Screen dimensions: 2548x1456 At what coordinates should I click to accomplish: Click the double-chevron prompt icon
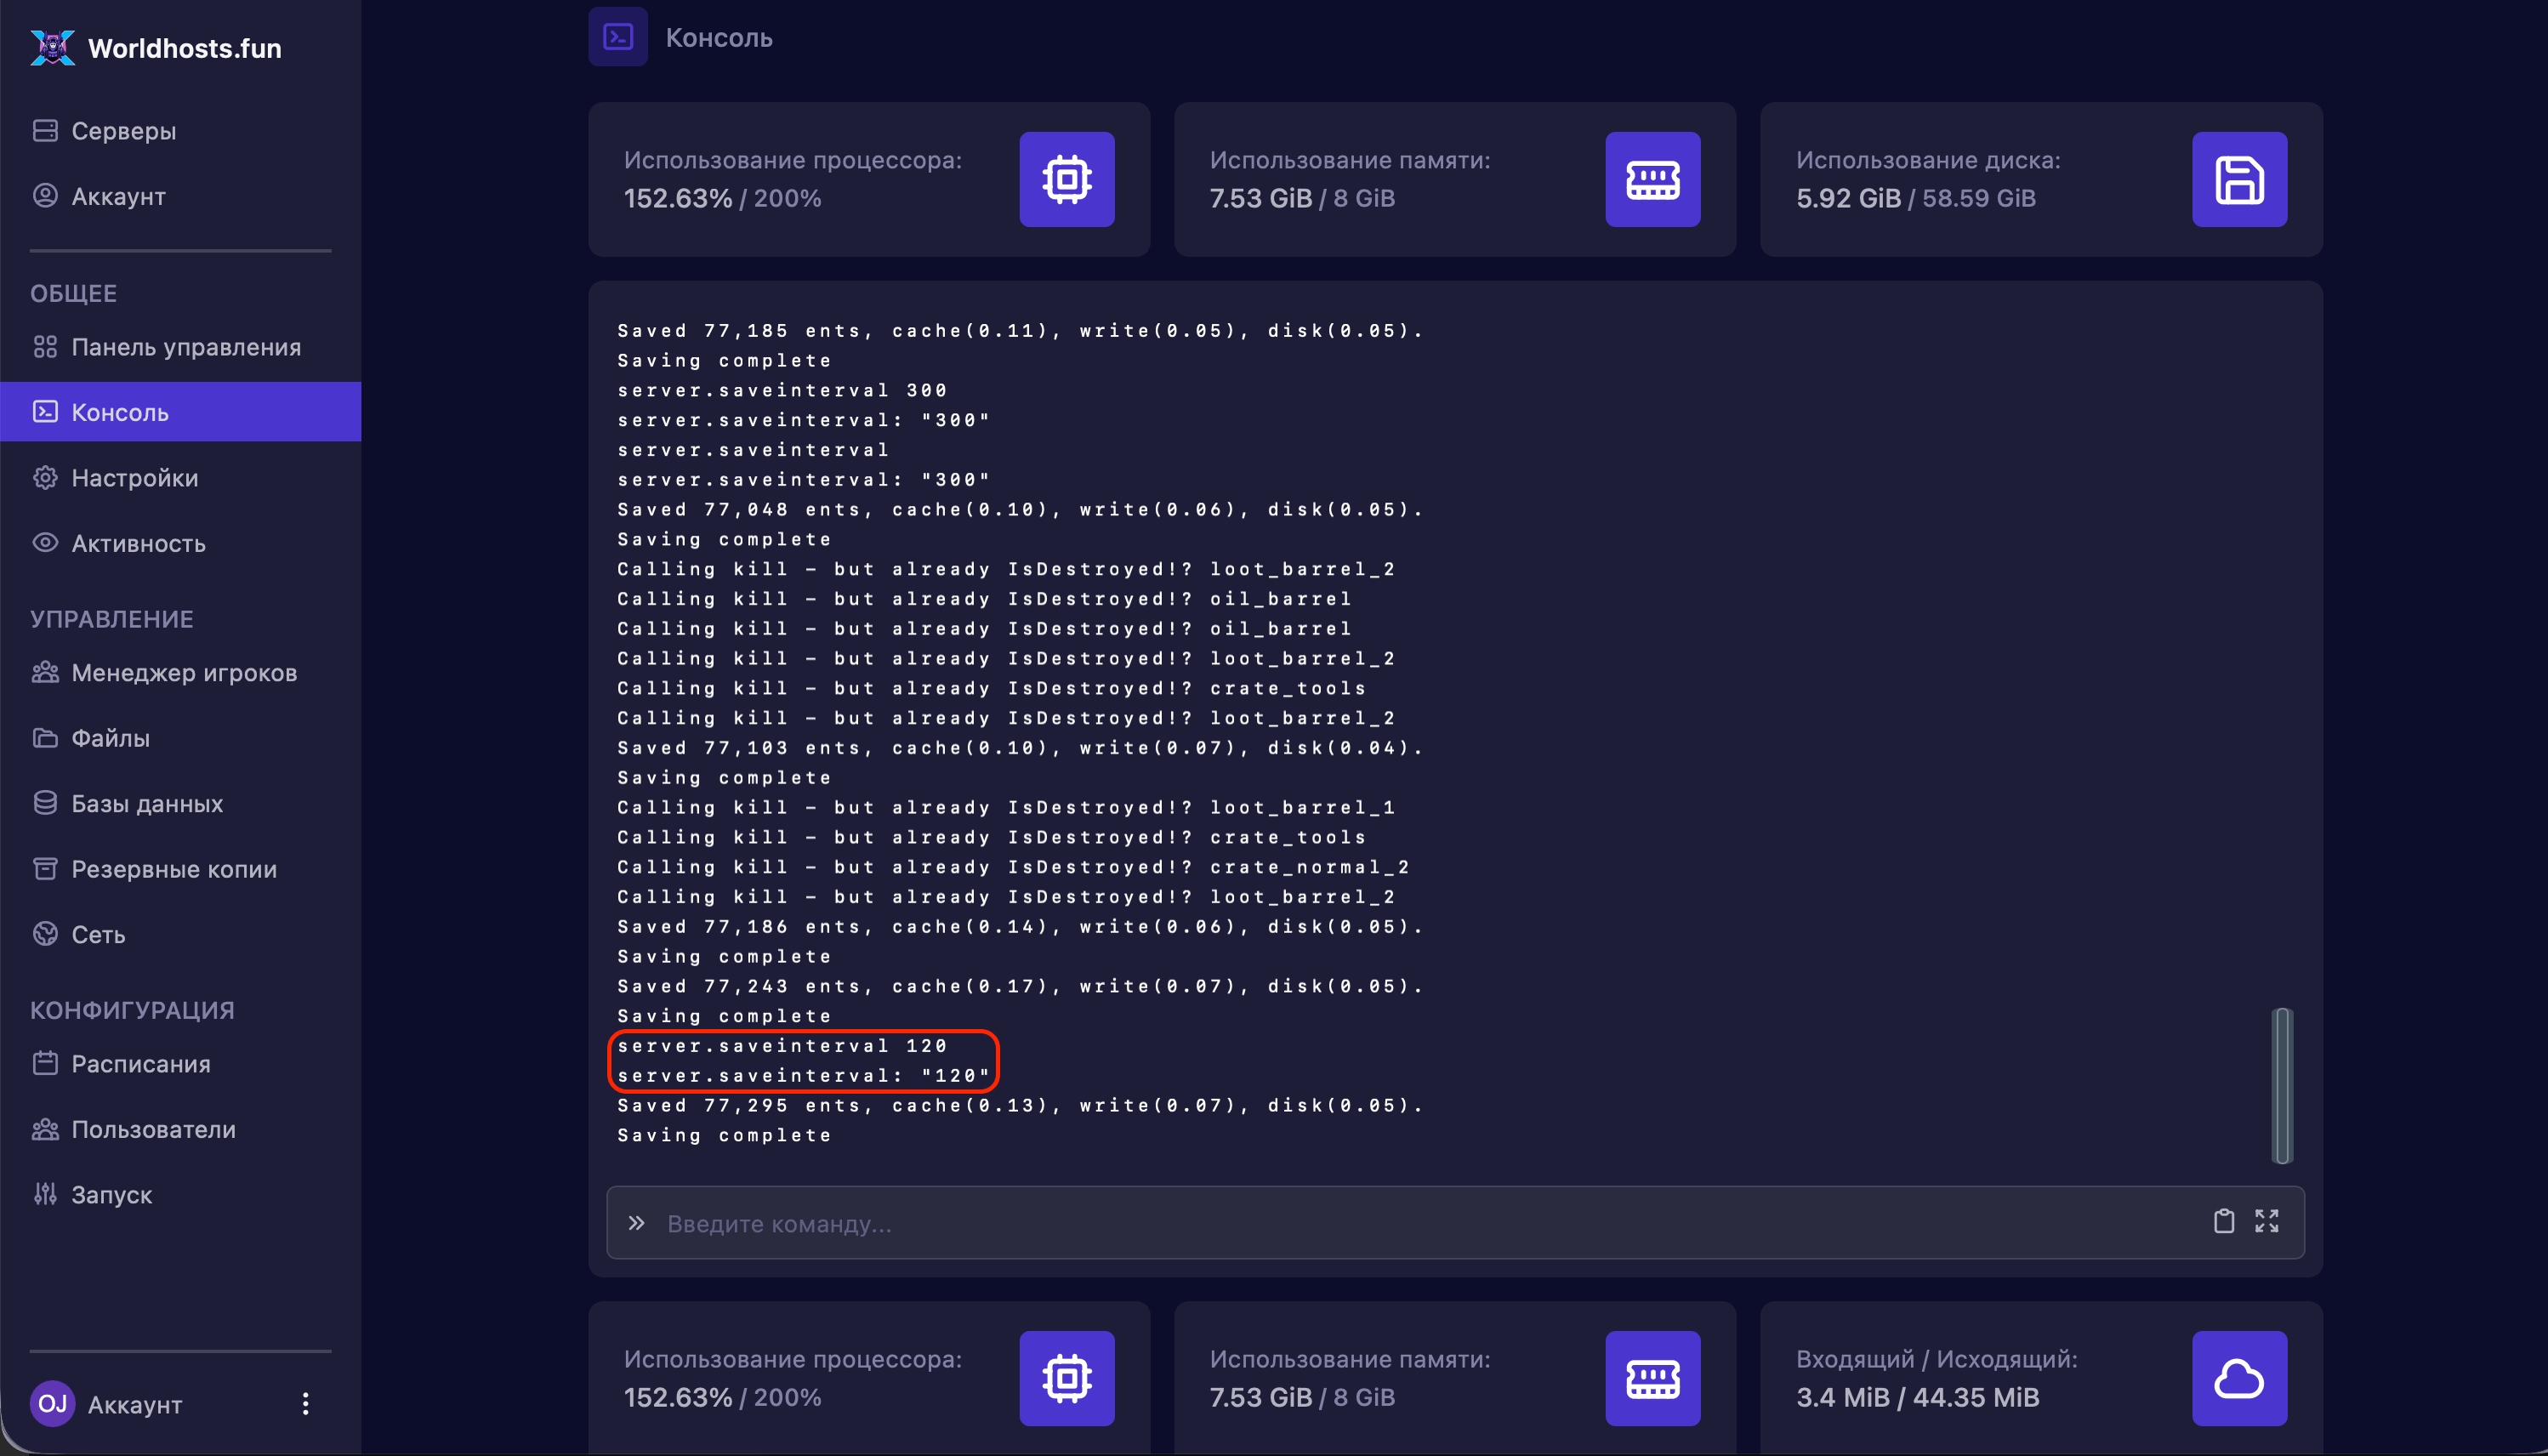click(637, 1222)
